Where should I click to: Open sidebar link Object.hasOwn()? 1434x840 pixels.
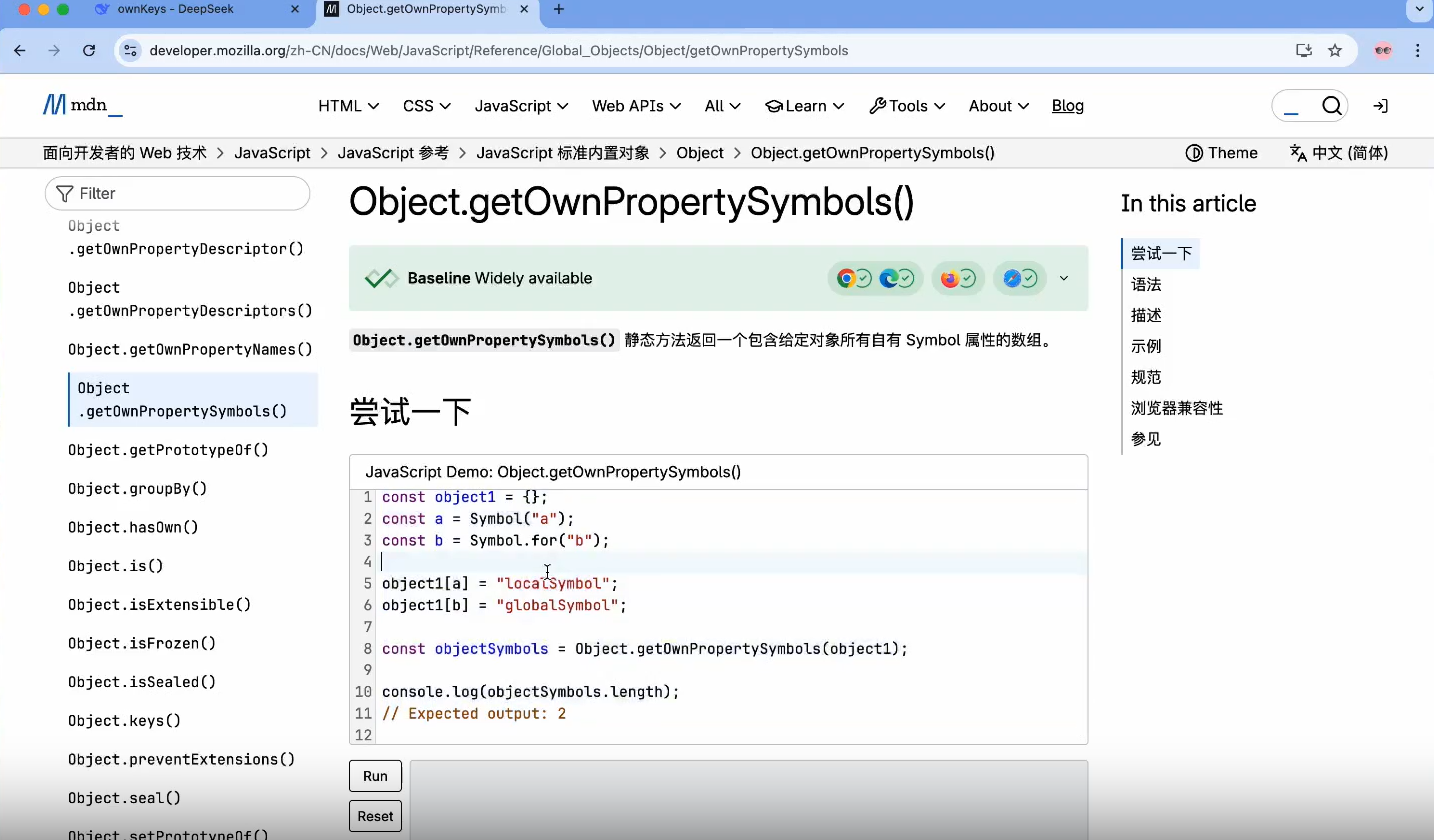pyautogui.click(x=134, y=527)
